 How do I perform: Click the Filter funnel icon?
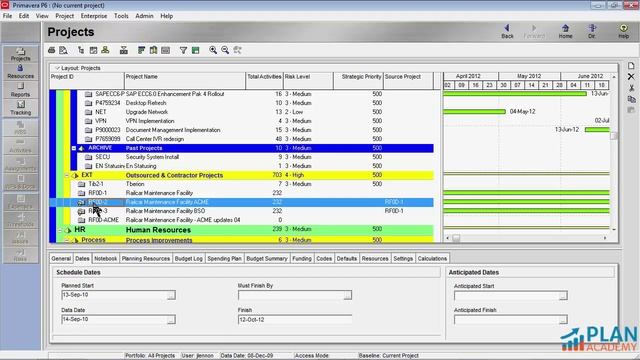183,50
